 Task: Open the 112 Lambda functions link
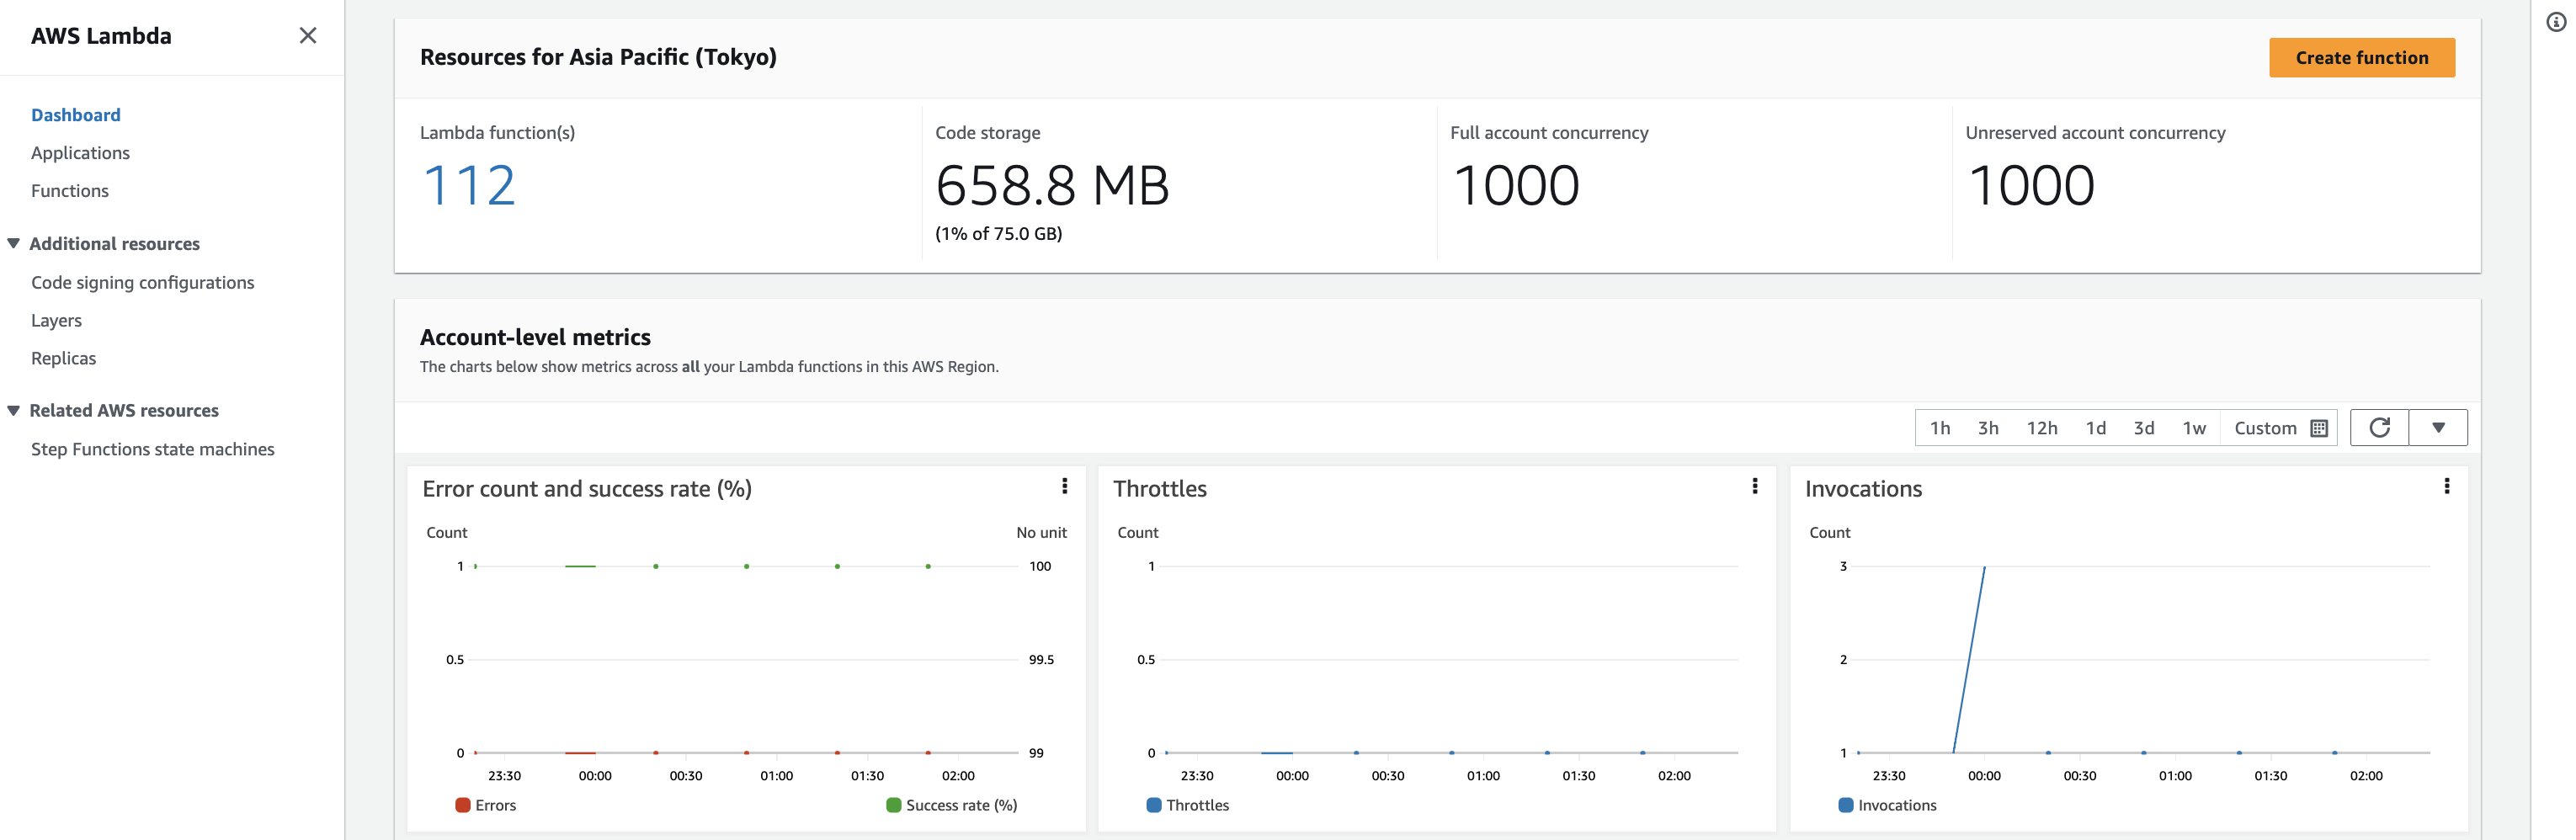[x=469, y=186]
